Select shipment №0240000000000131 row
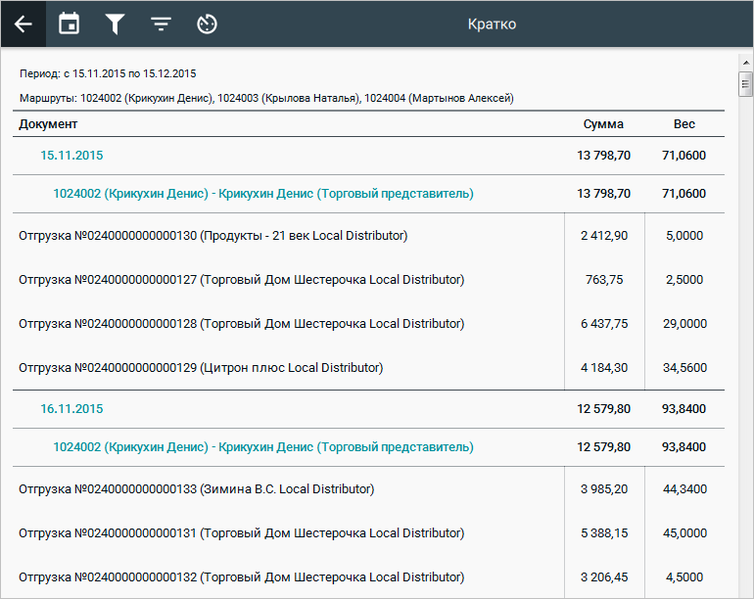This screenshot has height=599, width=754. pyautogui.click(x=241, y=534)
